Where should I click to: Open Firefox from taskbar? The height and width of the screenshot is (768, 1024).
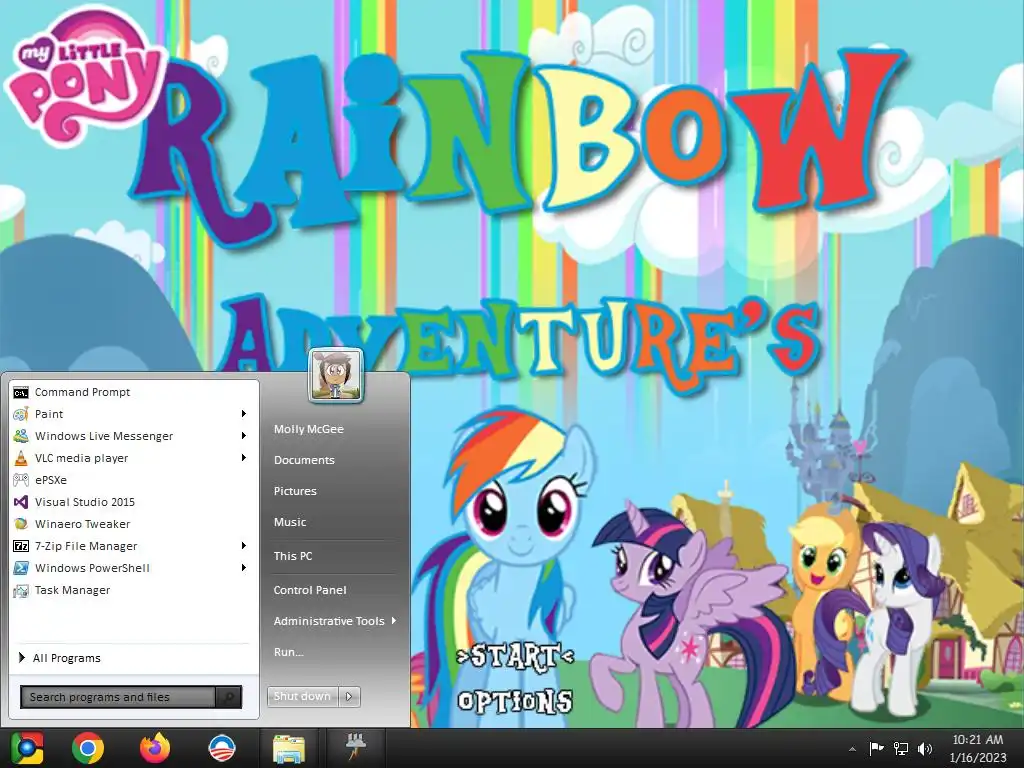coord(155,748)
